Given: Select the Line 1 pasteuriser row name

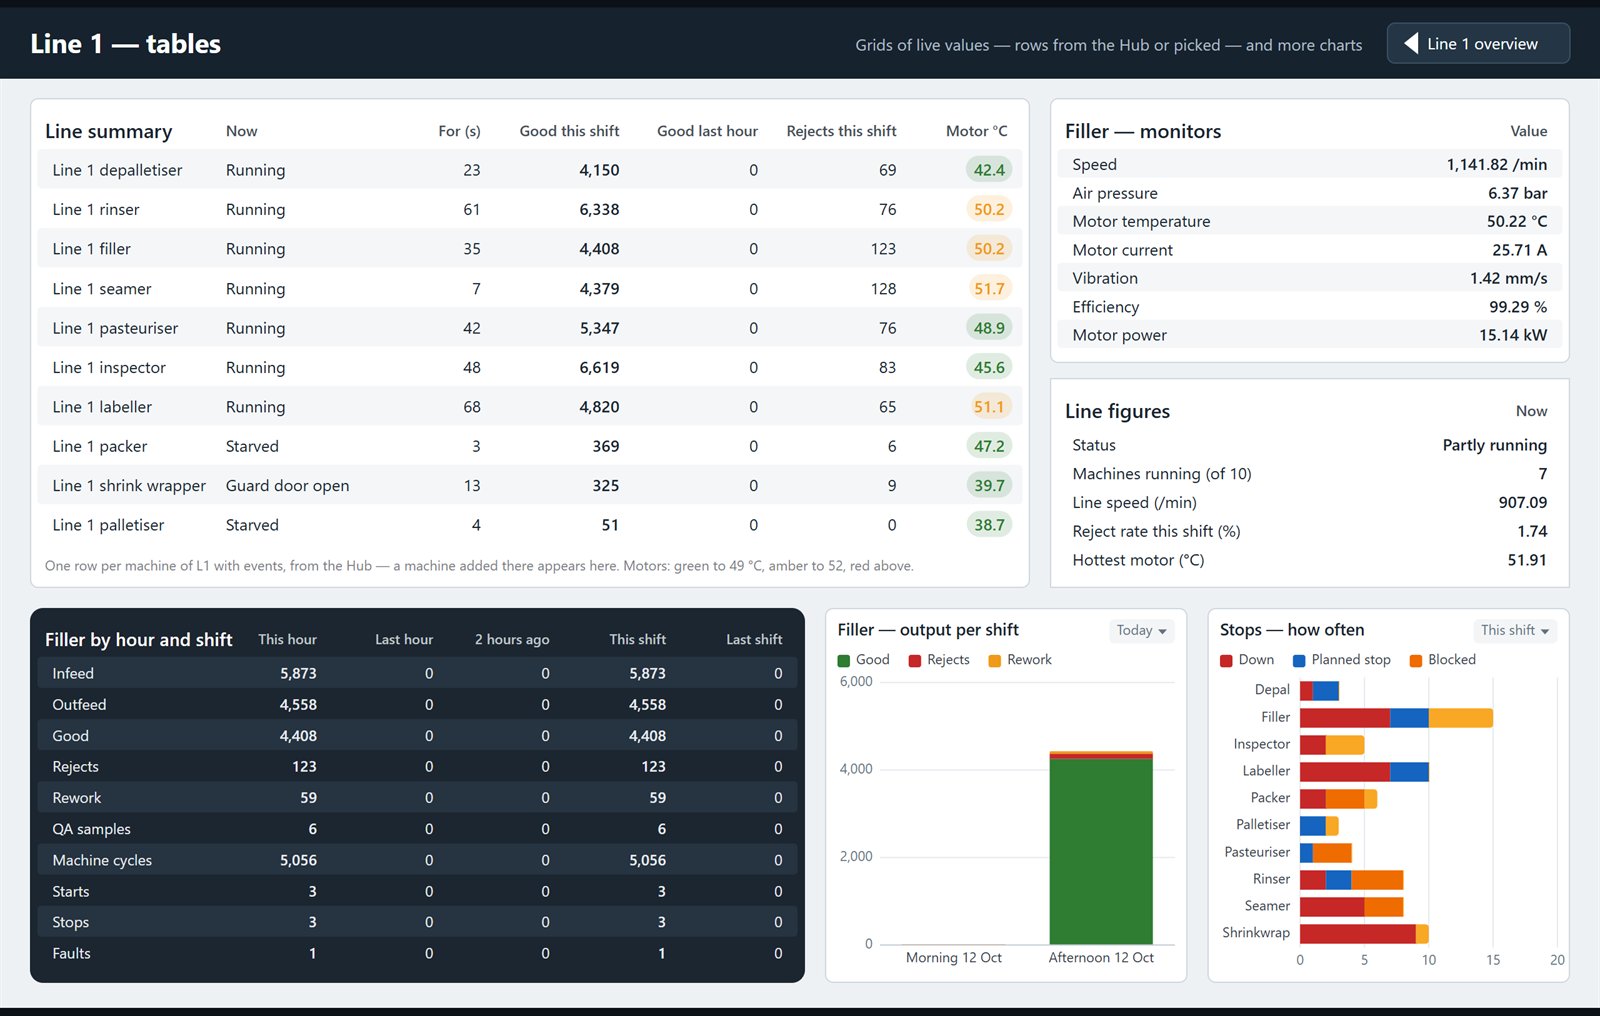Looking at the screenshot, I should coord(115,328).
